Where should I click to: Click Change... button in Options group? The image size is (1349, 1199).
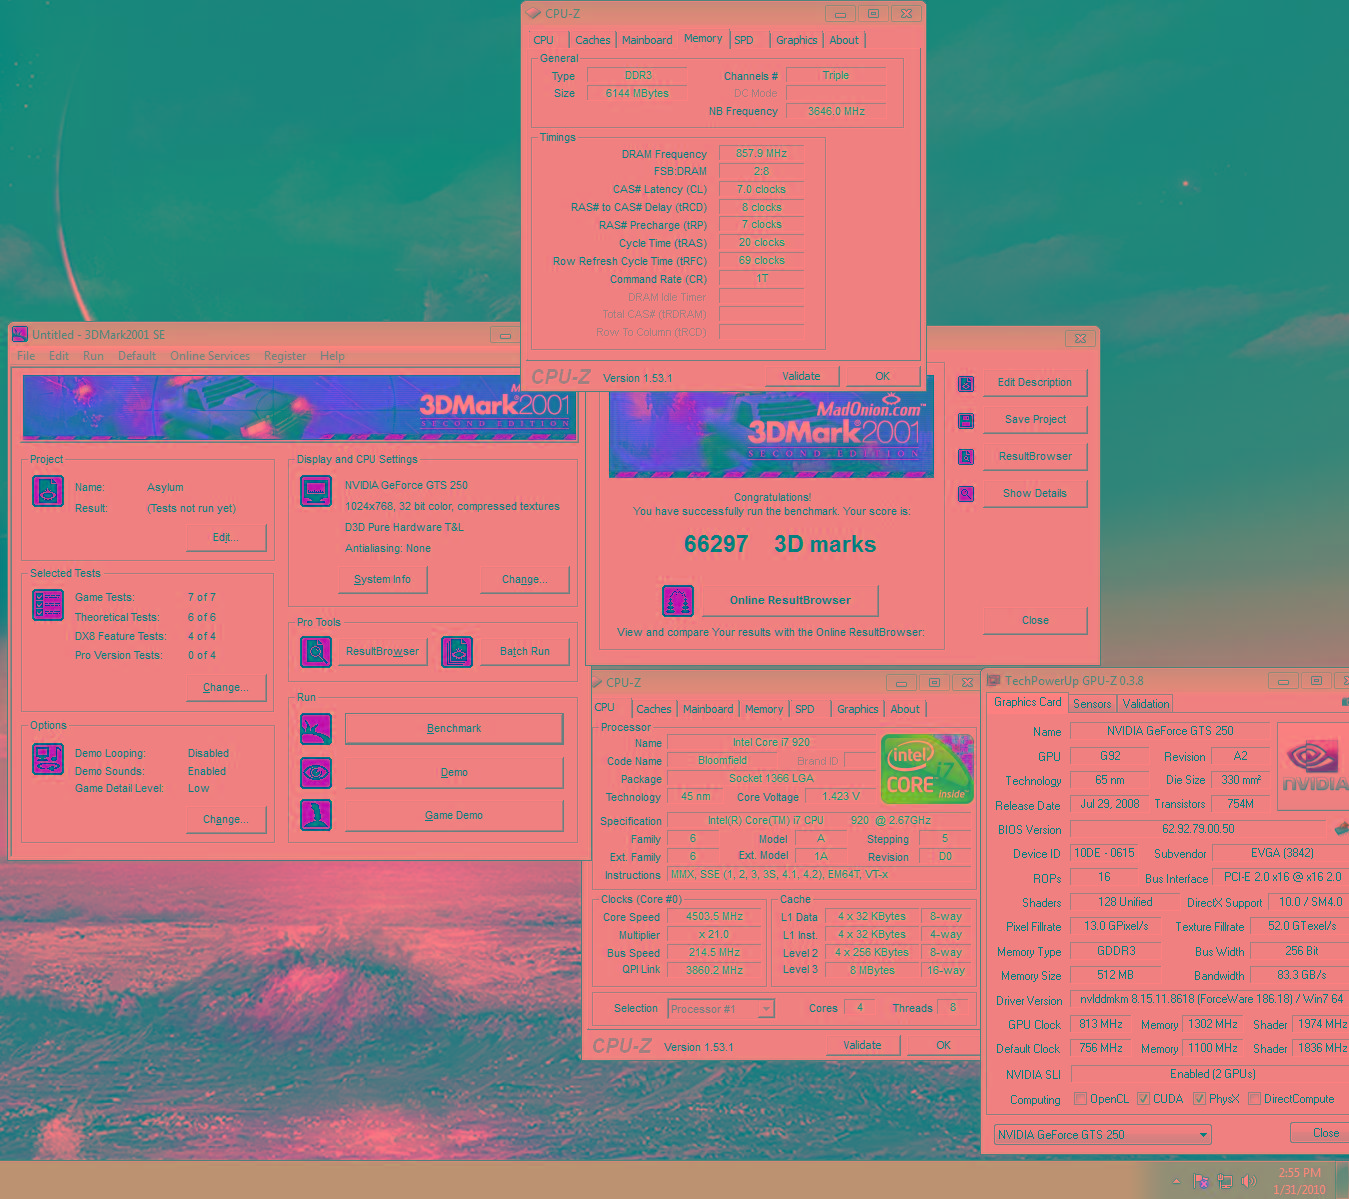pos(226,820)
